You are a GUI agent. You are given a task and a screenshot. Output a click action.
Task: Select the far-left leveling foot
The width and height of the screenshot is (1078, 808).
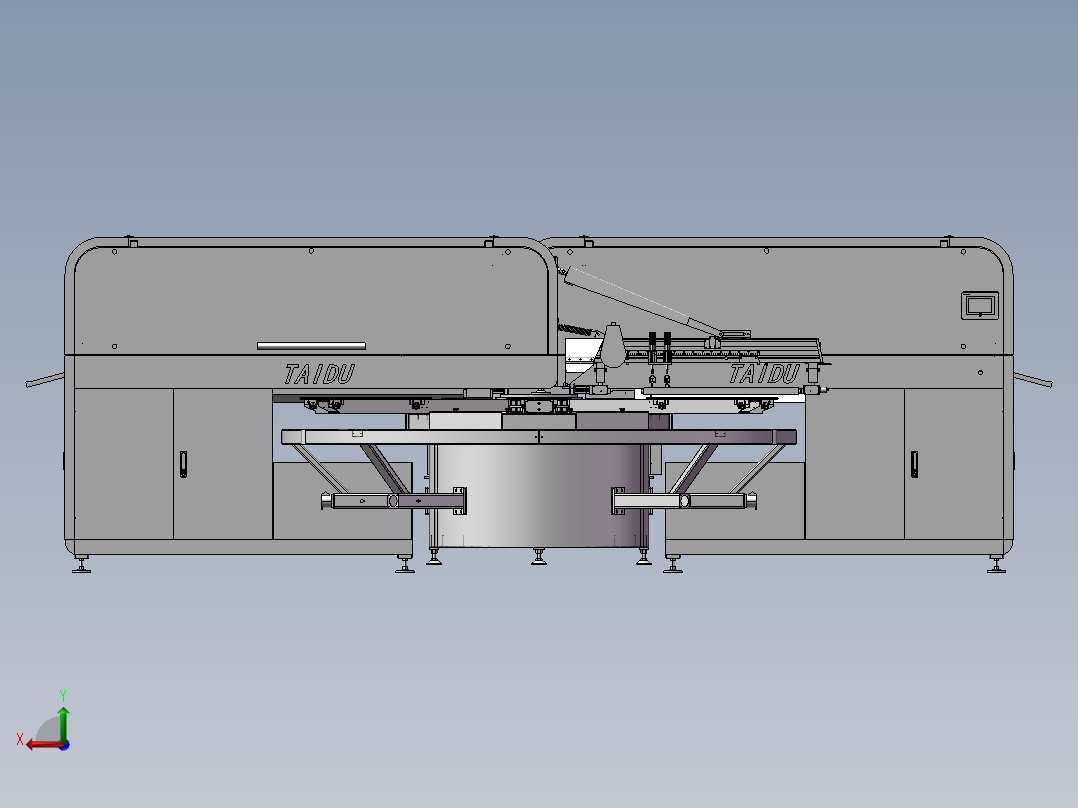coord(81,565)
